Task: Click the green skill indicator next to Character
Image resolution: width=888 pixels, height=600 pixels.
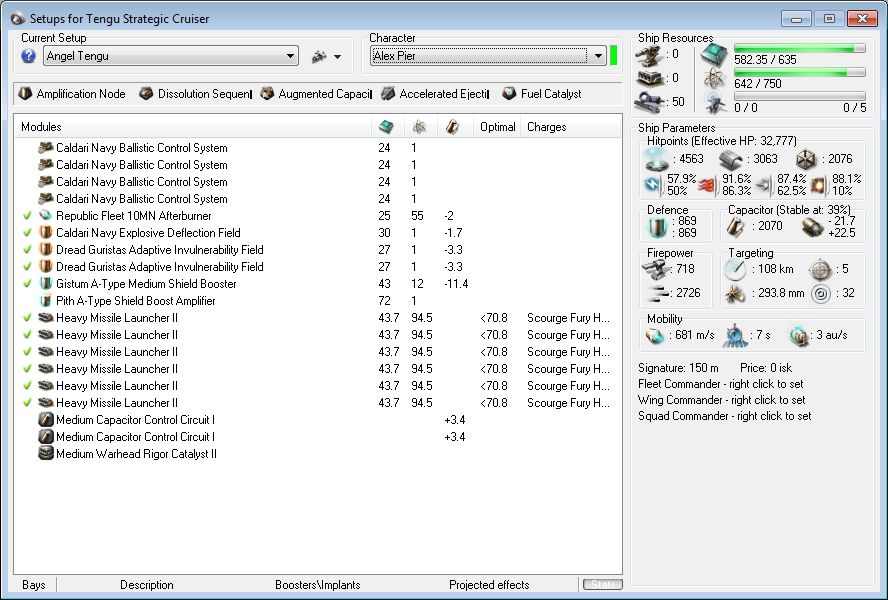Action: point(613,56)
